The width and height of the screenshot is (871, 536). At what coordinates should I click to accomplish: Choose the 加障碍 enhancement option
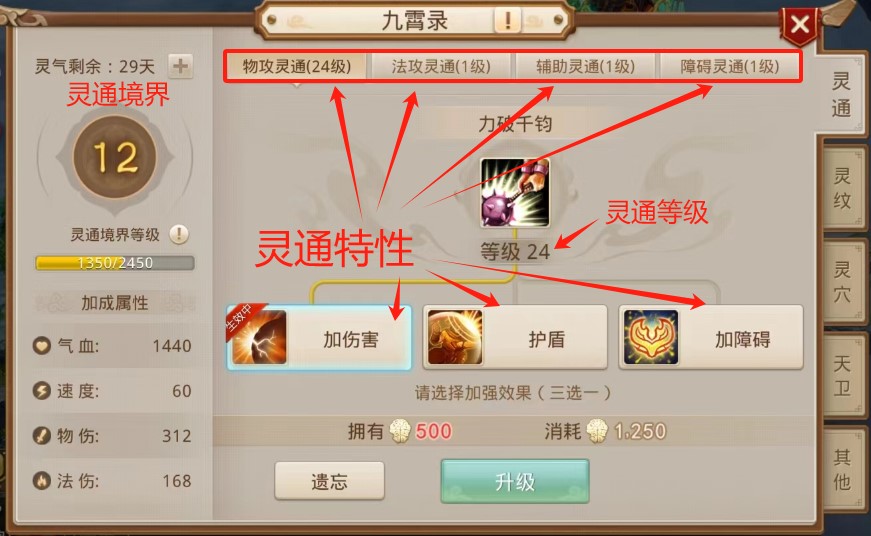pos(711,337)
